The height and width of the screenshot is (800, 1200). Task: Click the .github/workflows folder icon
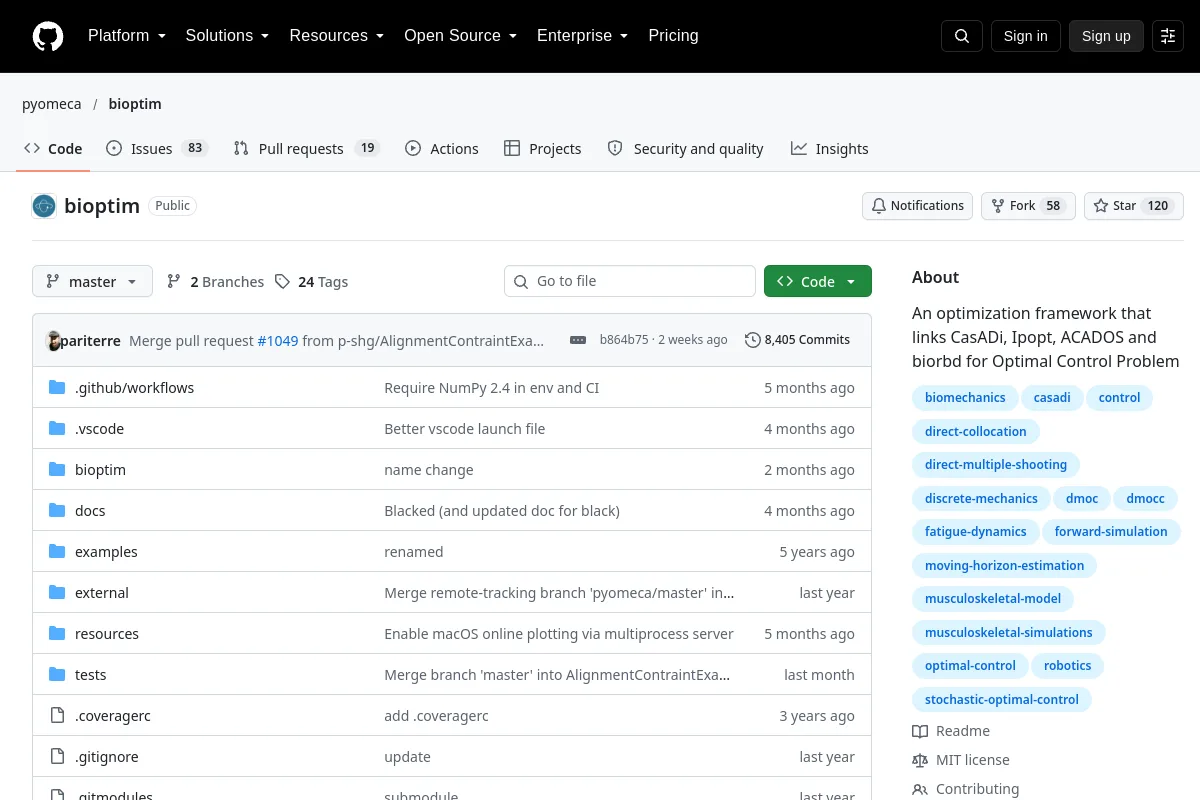click(57, 387)
